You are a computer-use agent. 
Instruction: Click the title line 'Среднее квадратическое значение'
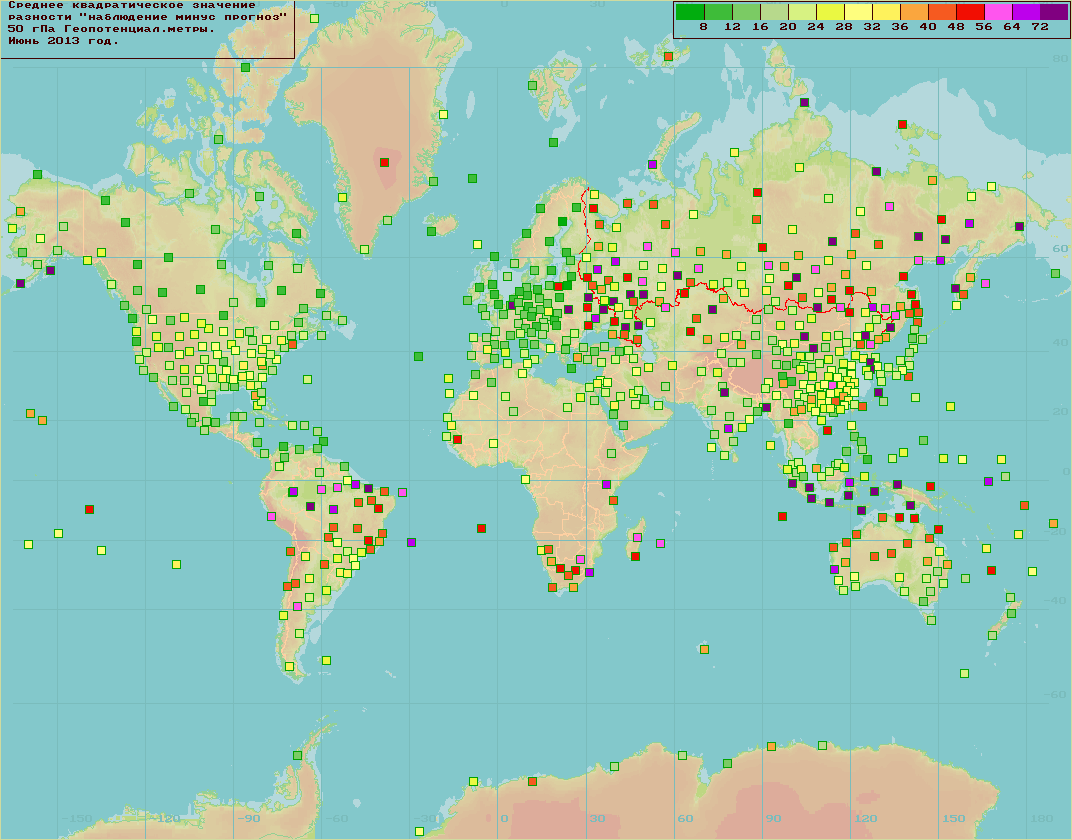[132, 5]
